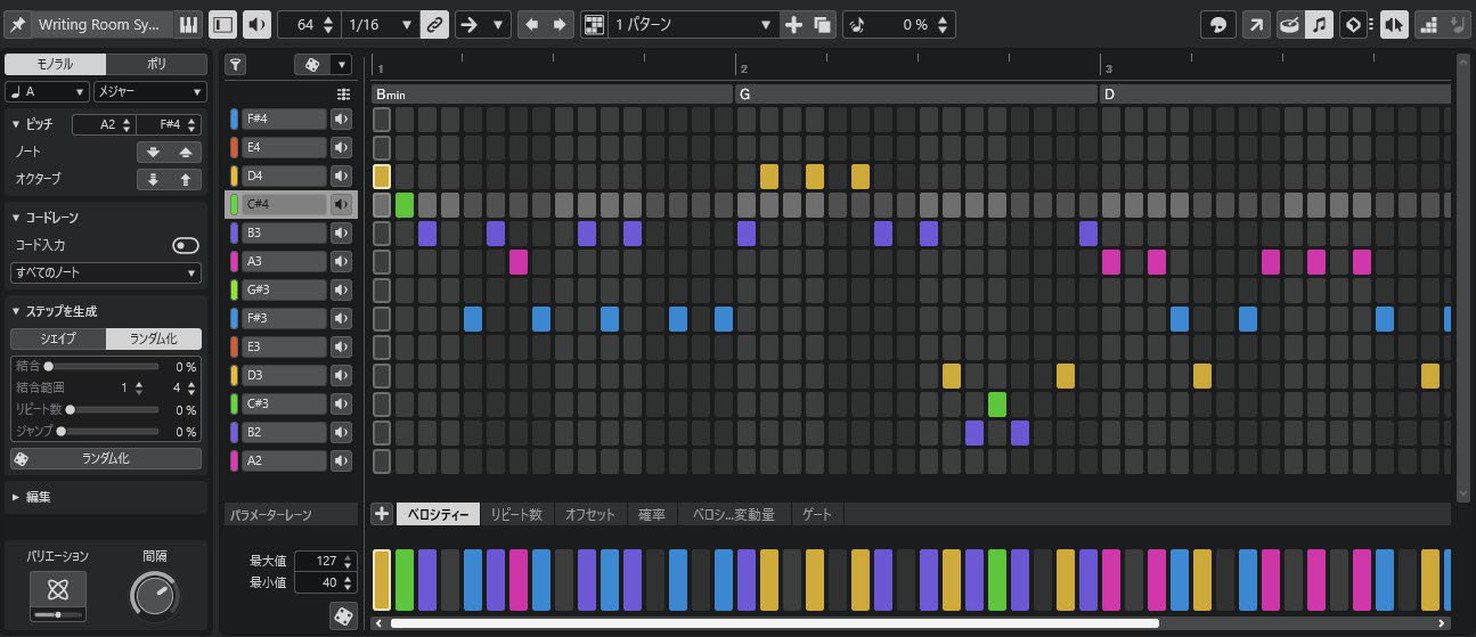The width and height of the screenshot is (1476, 637).
Task: Click the 間隔 knob
Action: click(x=154, y=596)
